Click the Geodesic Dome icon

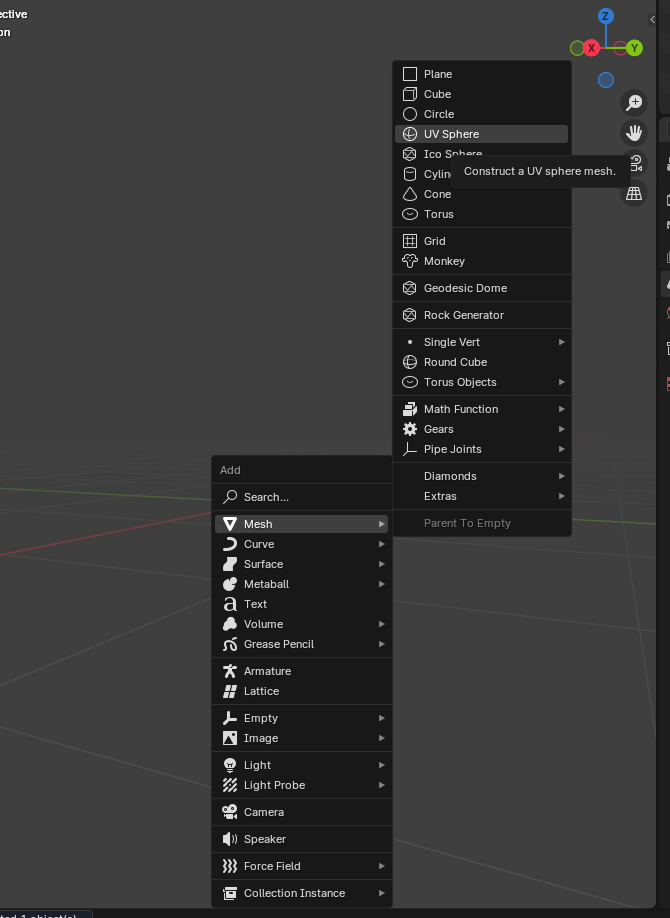[410, 287]
